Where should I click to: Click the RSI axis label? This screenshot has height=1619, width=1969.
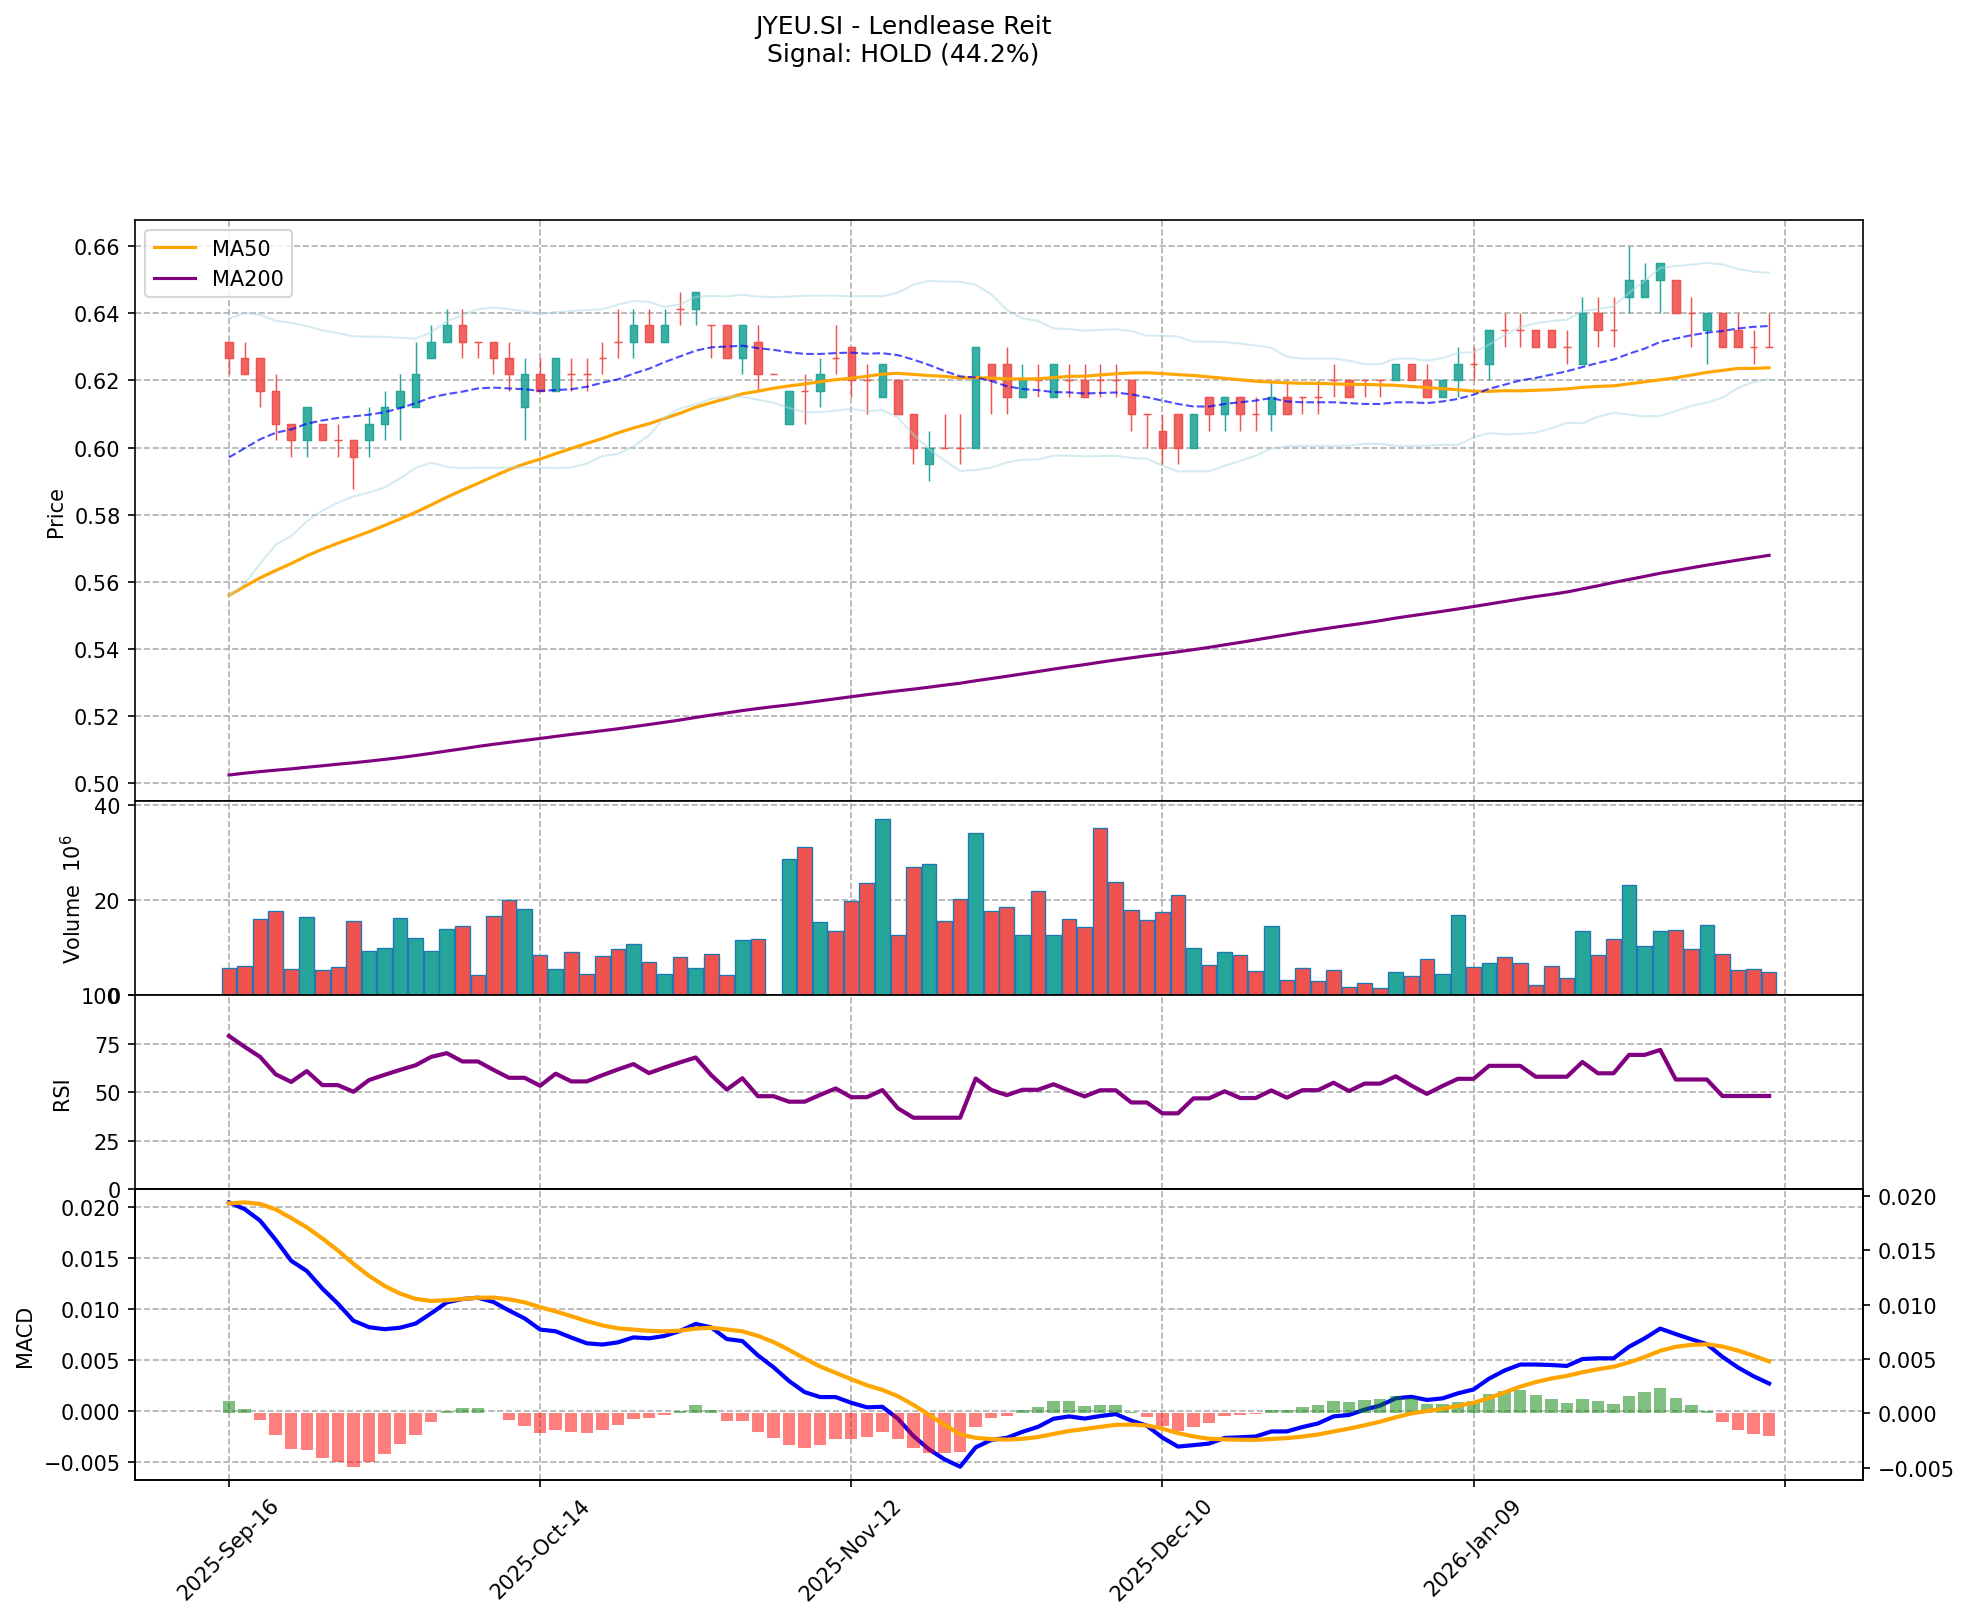(62, 1094)
